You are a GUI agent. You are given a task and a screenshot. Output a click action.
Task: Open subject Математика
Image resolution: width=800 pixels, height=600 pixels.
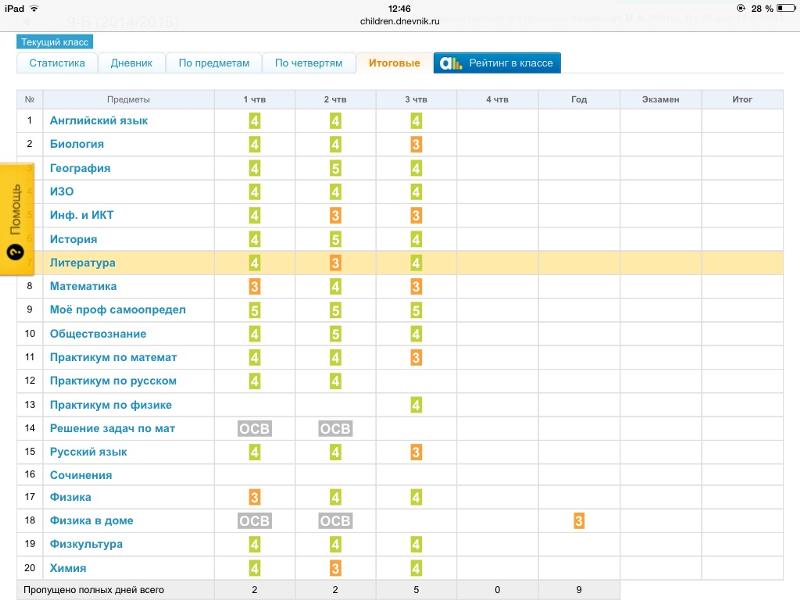click(83, 286)
